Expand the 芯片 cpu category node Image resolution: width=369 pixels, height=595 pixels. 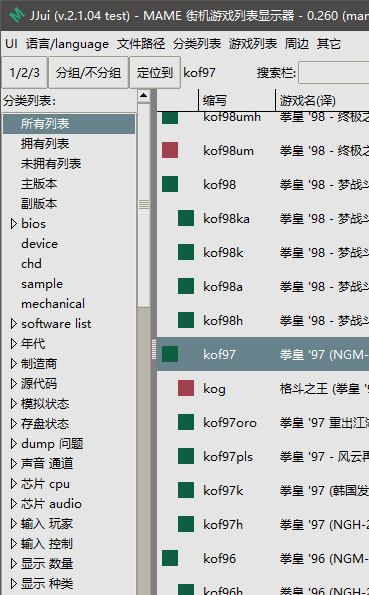(14, 483)
